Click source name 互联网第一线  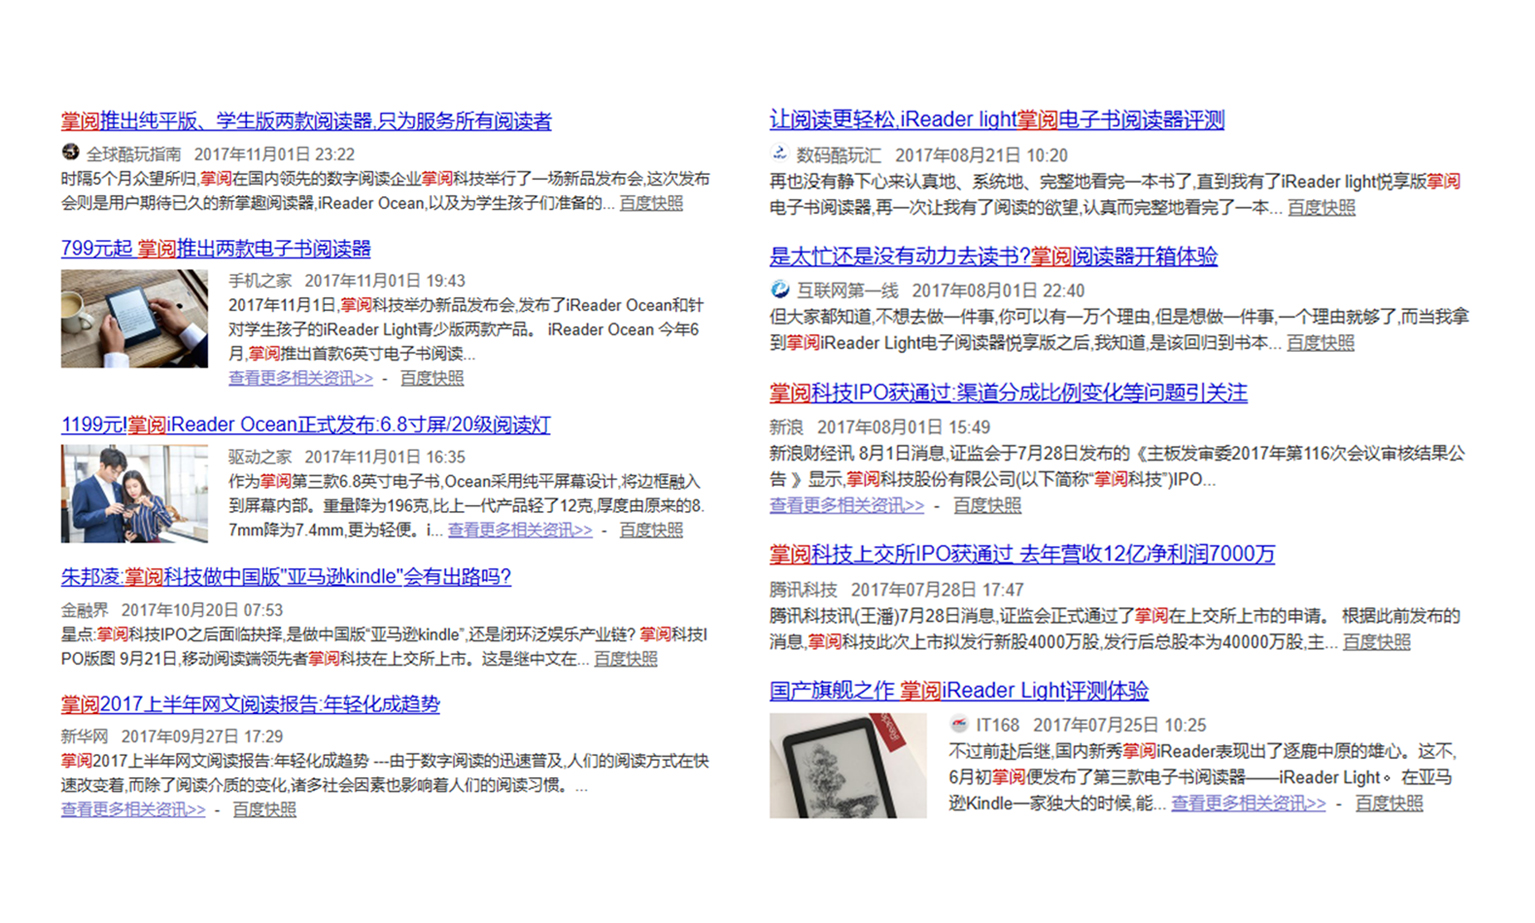(x=847, y=291)
